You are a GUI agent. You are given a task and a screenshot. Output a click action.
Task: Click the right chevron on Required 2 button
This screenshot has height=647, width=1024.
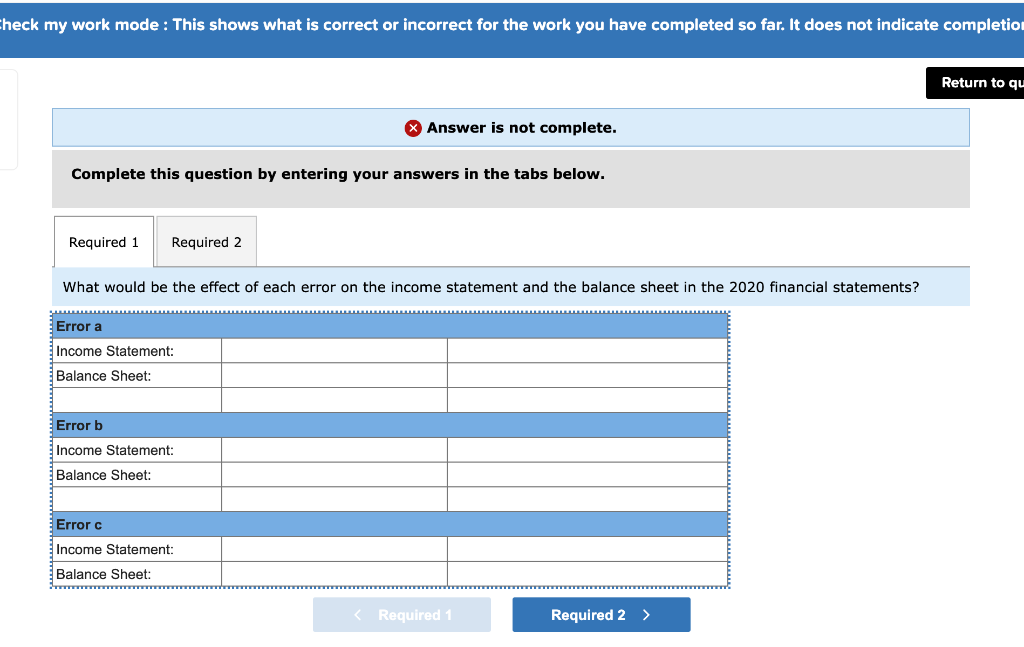point(648,614)
